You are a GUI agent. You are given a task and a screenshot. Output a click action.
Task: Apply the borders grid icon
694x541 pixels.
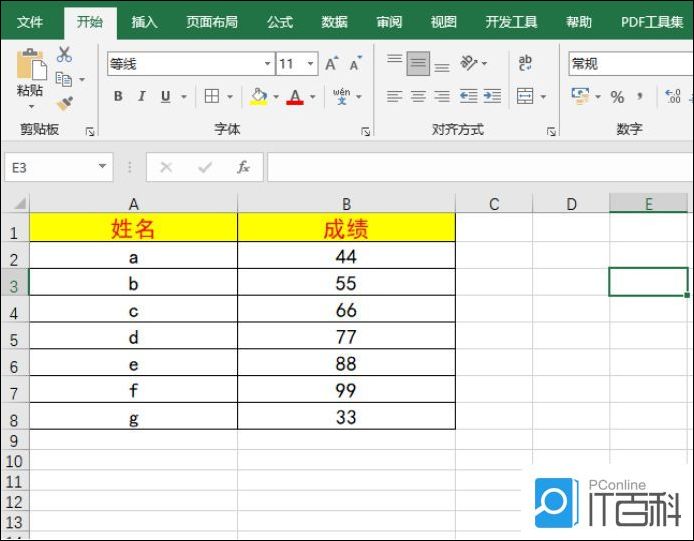212,96
